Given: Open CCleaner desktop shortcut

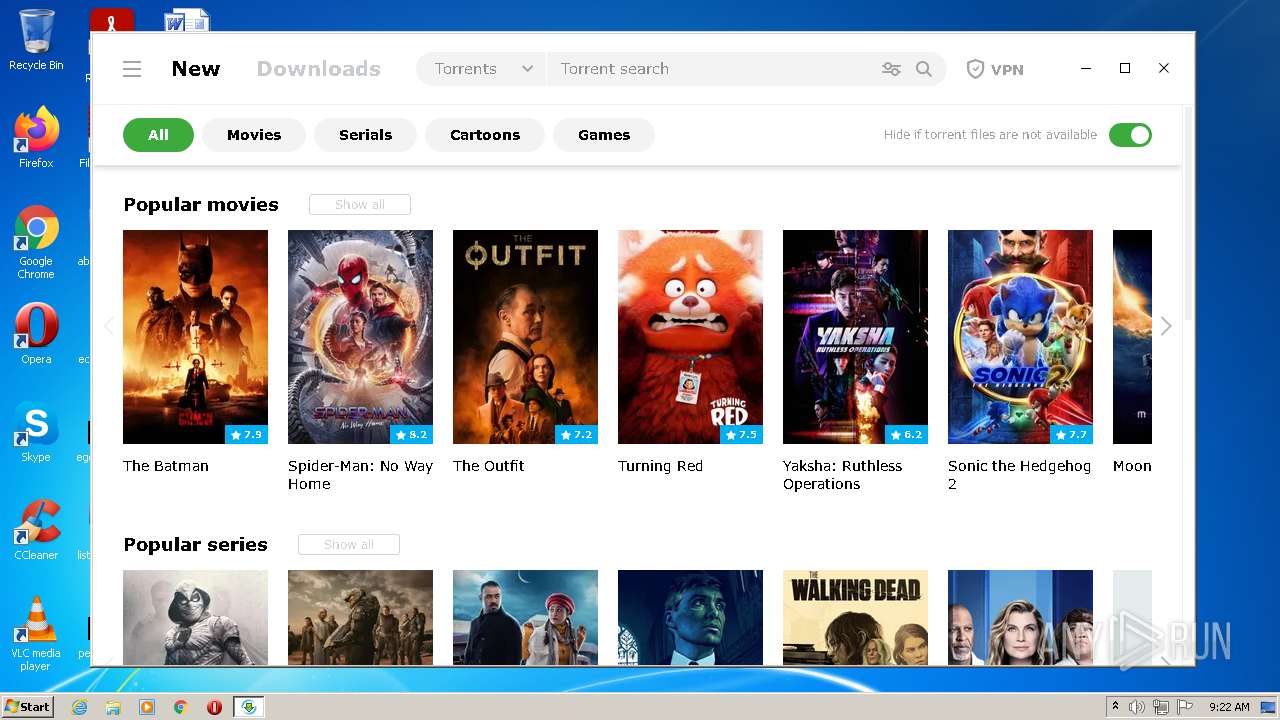Looking at the screenshot, I should [36, 530].
